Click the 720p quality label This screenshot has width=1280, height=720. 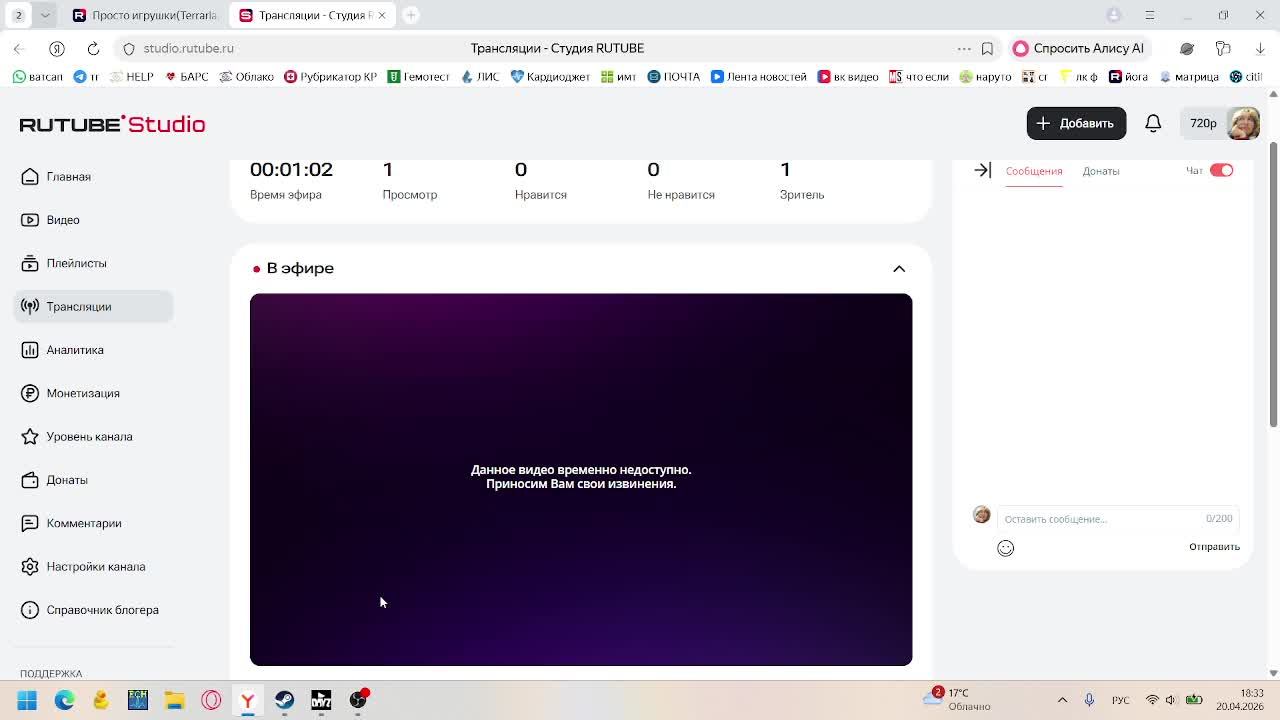tap(1203, 124)
